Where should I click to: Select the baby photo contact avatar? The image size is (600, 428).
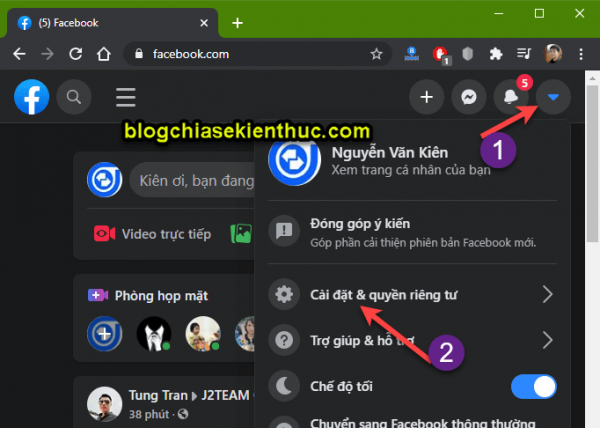203,334
